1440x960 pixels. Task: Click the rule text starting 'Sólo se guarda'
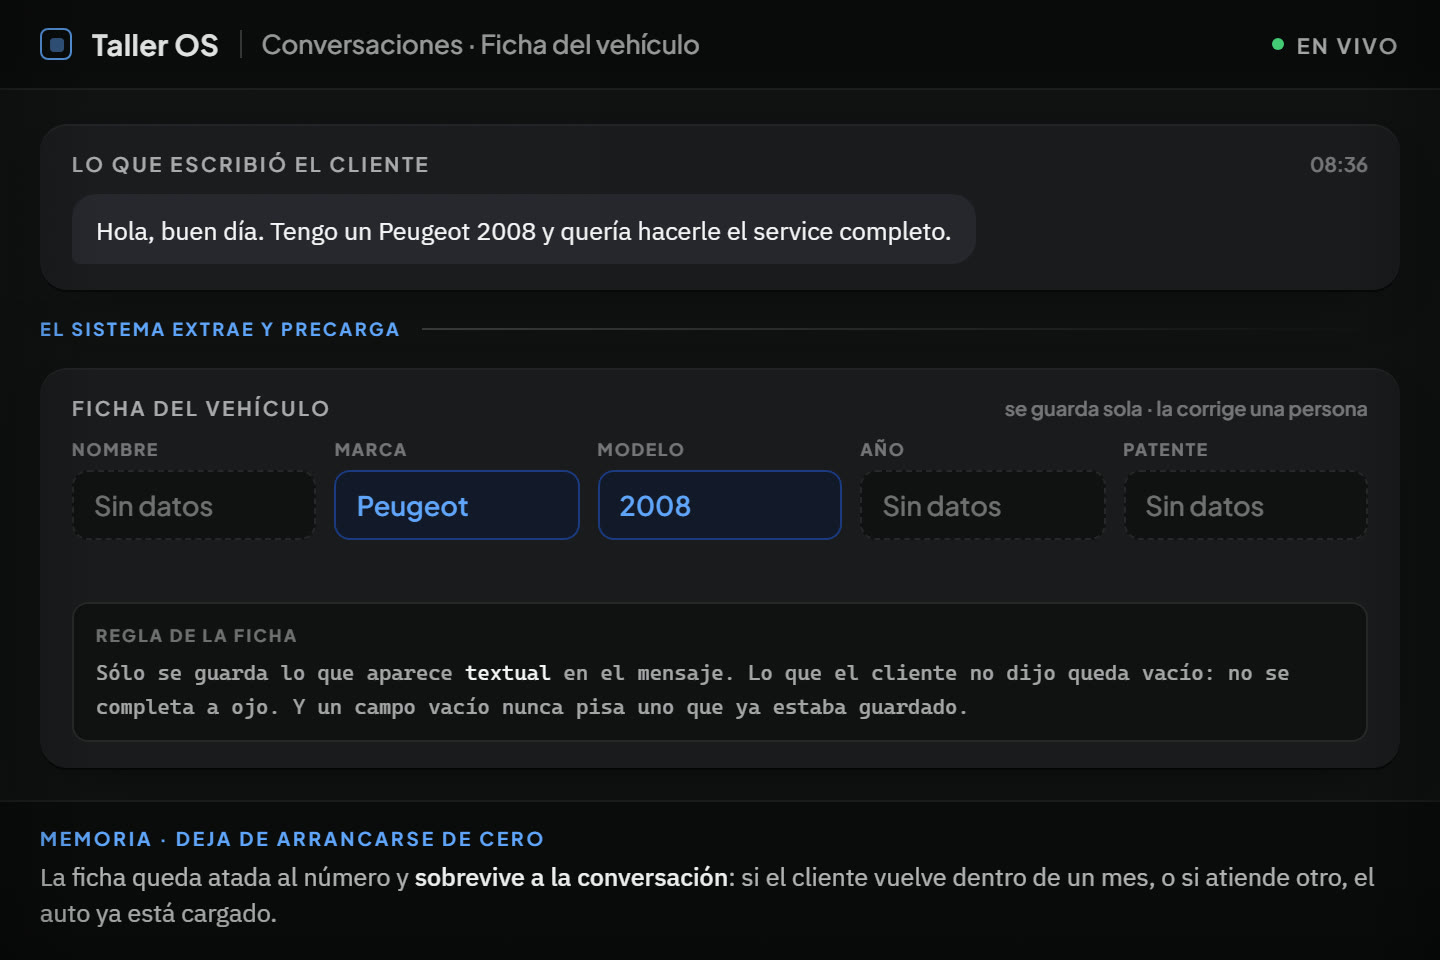(692, 690)
